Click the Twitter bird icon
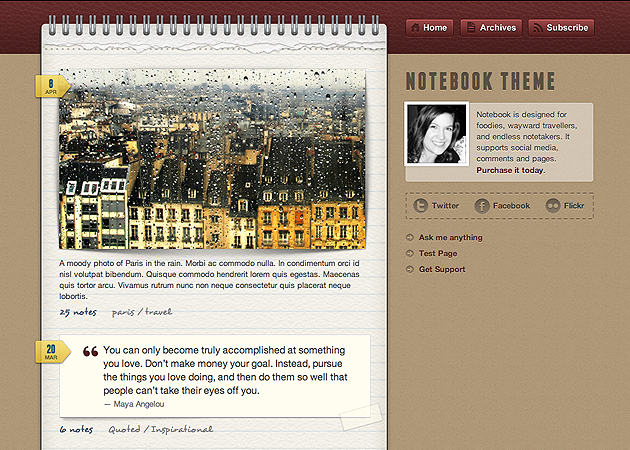 (x=421, y=206)
